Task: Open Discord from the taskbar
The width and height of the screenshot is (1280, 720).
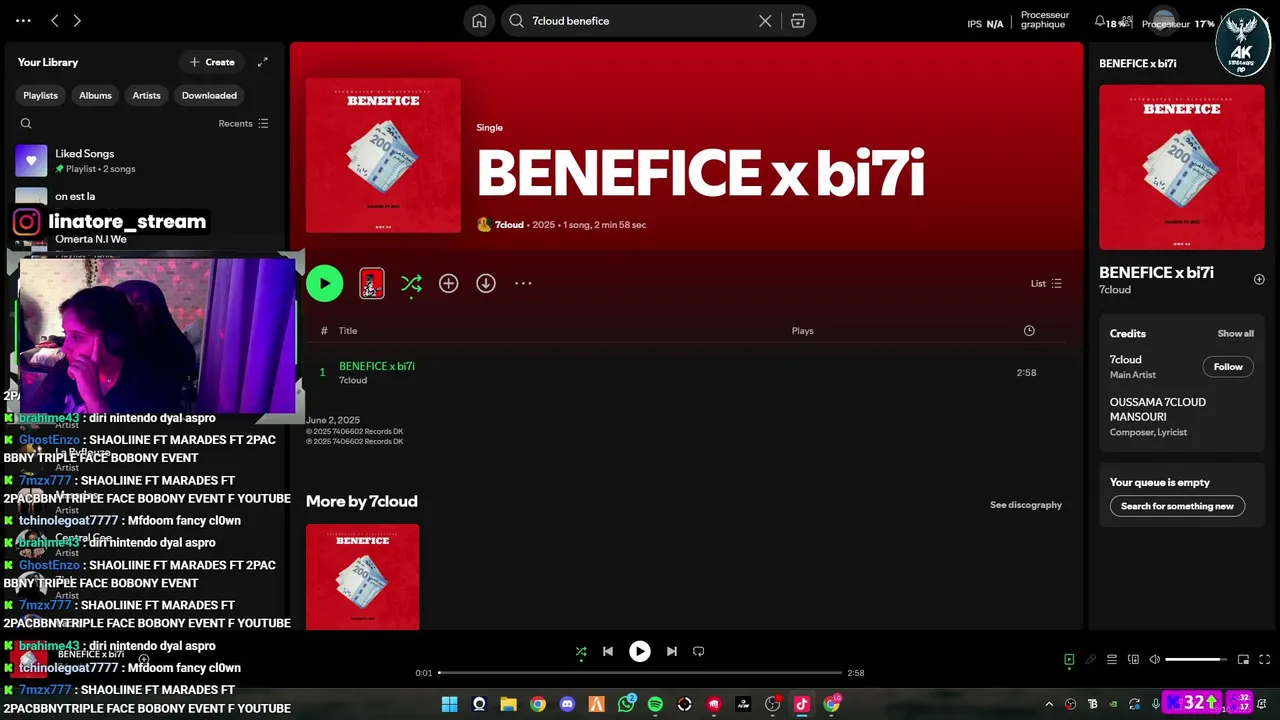Action: click(x=567, y=704)
